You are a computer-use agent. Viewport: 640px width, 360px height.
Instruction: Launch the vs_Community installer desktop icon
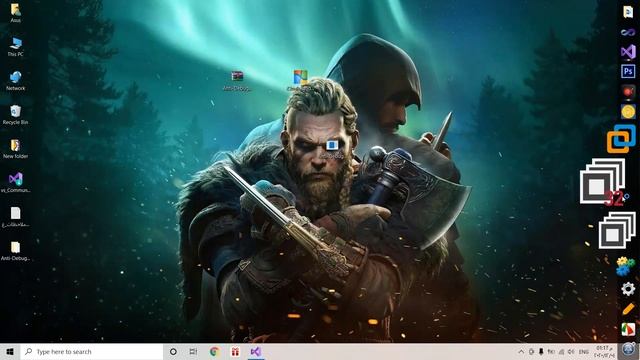click(16, 182)
